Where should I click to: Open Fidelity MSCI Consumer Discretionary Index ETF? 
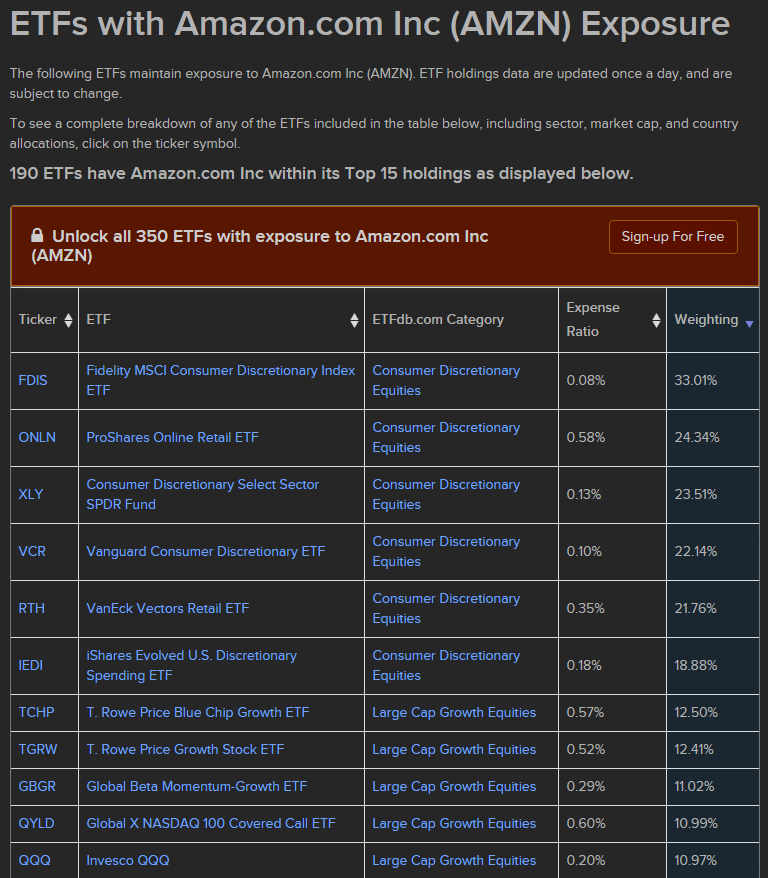tap(221, 381)
